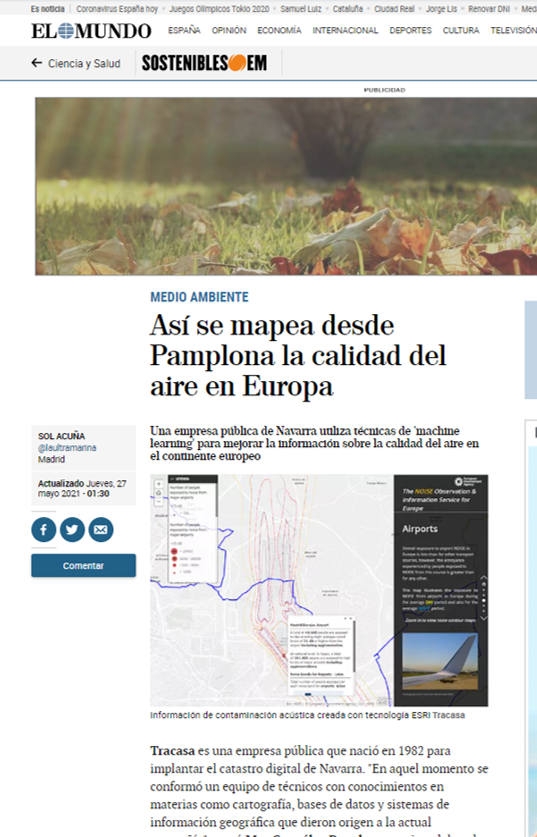Open Cataluña trending link

348,9
